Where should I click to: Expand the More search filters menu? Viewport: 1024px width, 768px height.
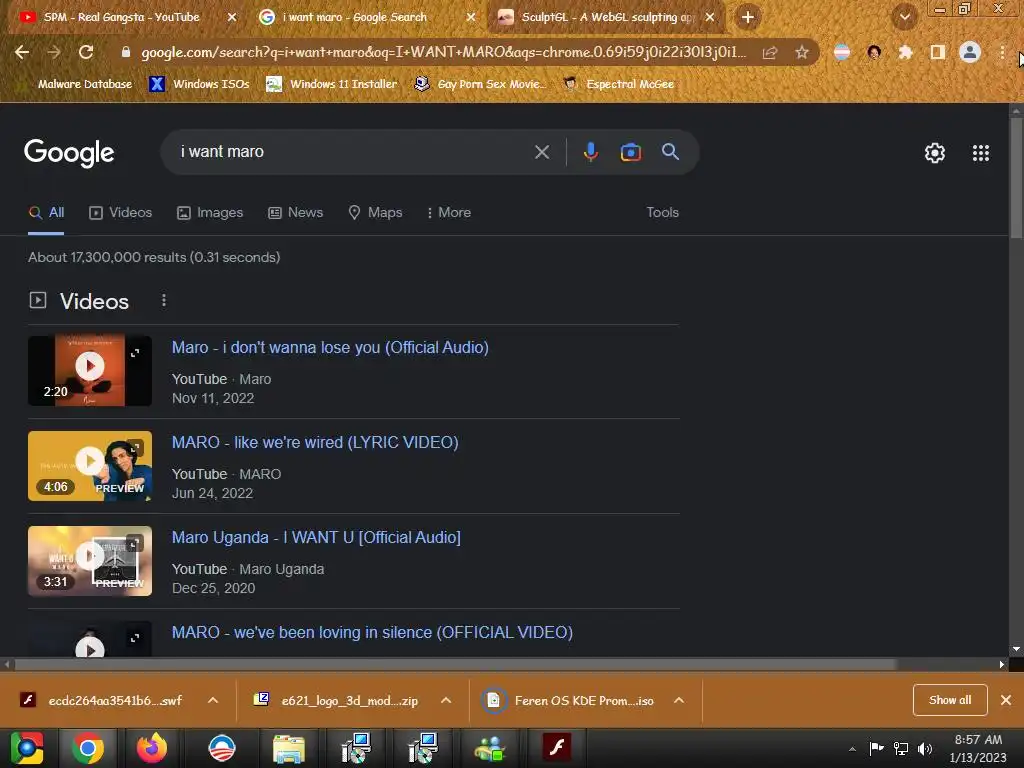point(449,212)
